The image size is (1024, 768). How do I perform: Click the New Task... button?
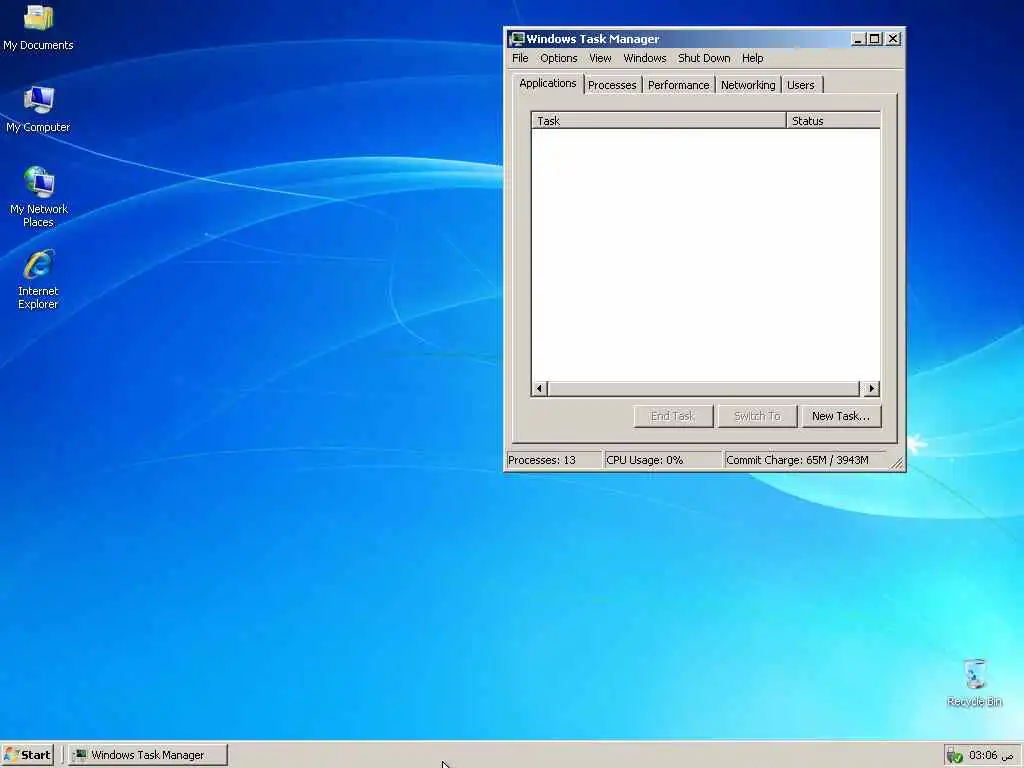click(x=840, y=416)
